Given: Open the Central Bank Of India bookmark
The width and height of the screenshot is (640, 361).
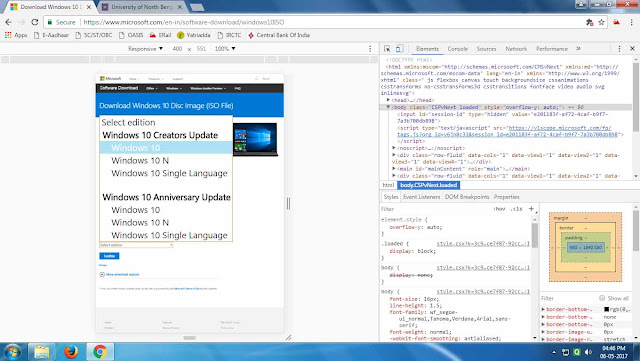Looking at the screenshot, I should (x=279, y=35).
